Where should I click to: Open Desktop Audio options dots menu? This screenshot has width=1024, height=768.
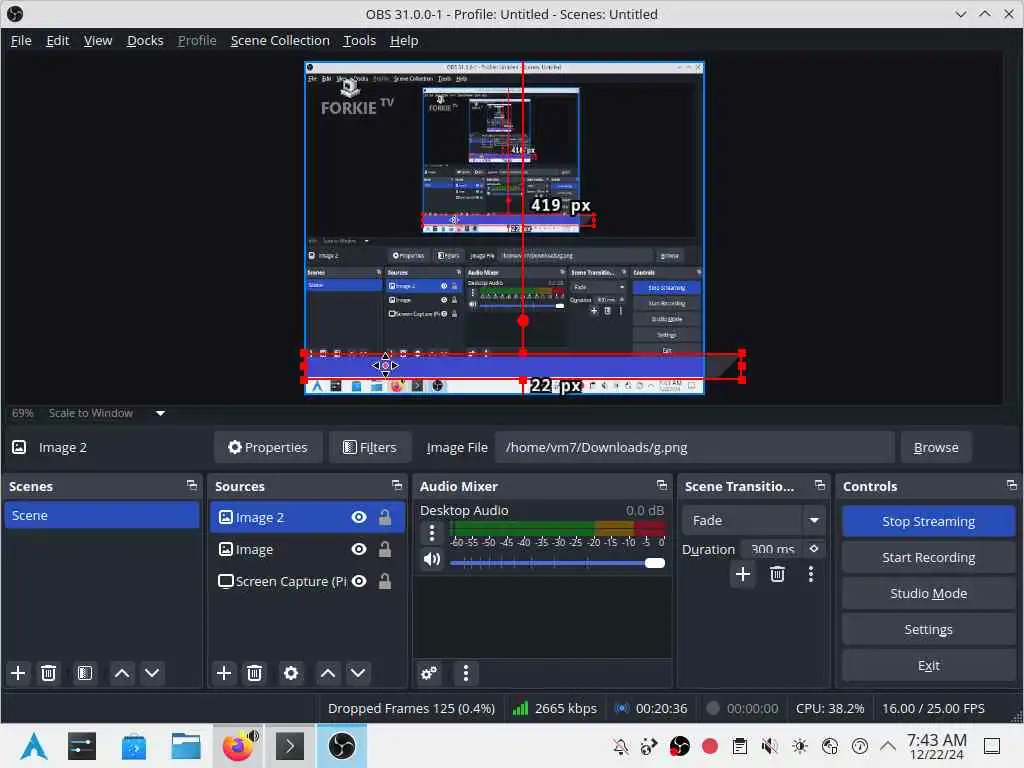point(432,533)
